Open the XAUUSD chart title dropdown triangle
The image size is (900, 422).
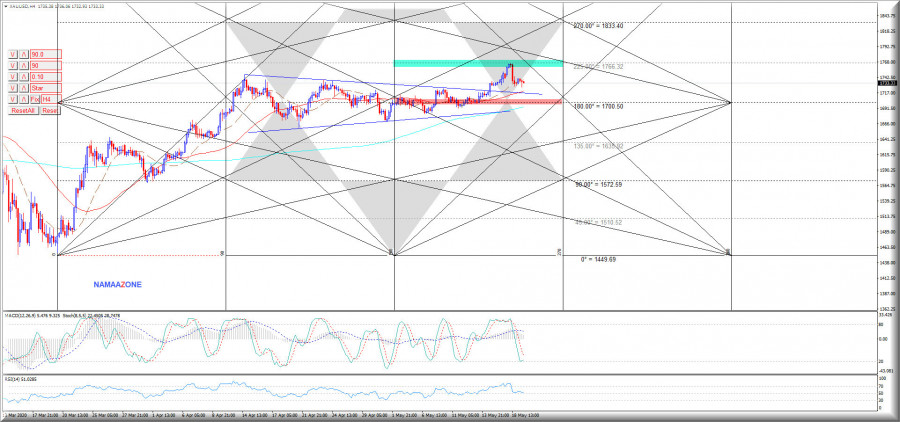pyautogui.click(x=6, y=7)
